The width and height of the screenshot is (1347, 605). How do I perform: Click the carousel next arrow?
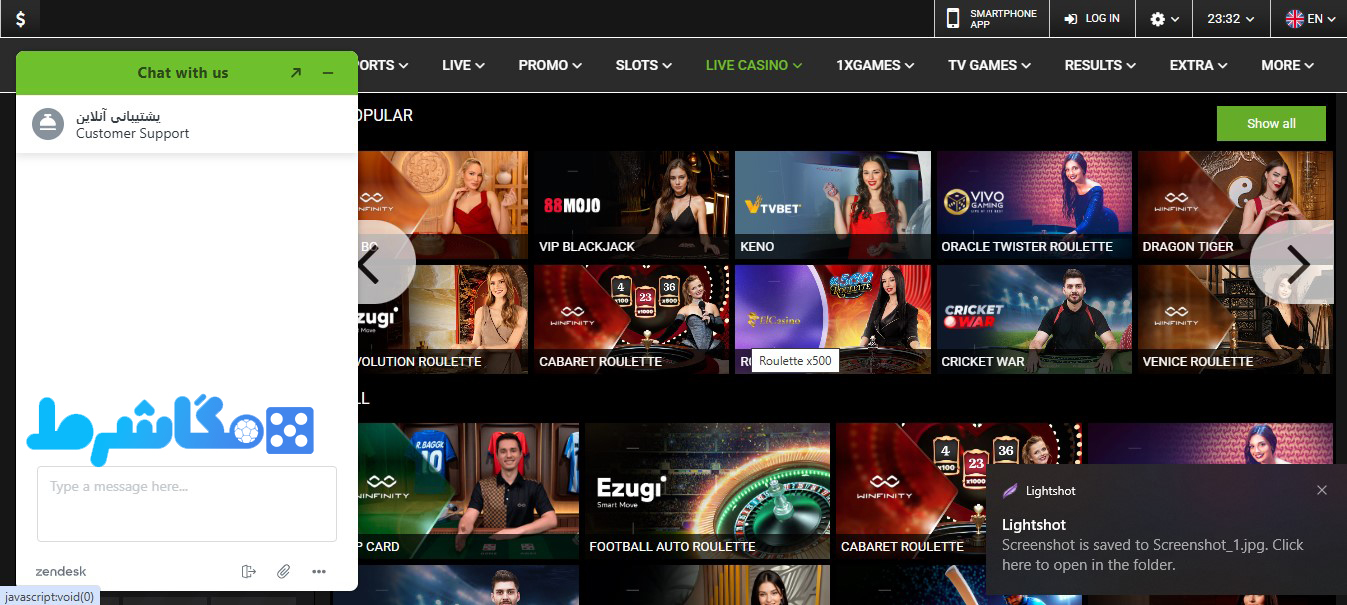tap(1292, 263)
